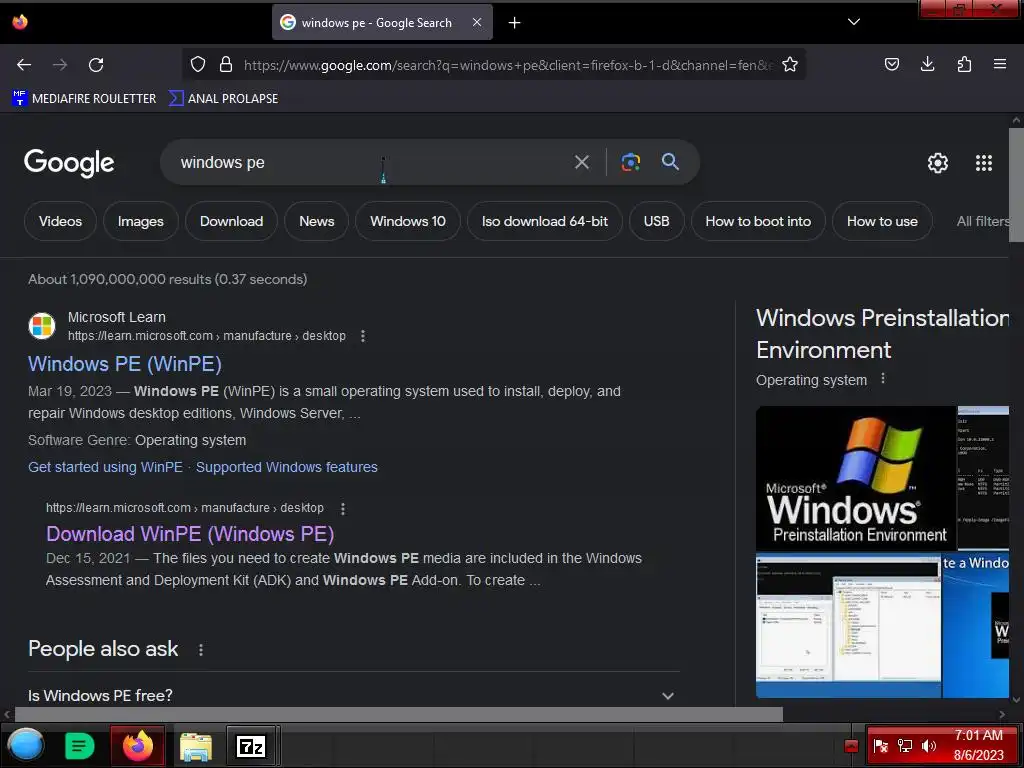This screenshot has width=1024, height=768.
Task: Open the 7-Zip taskbar button
Action: coord(251,745)
